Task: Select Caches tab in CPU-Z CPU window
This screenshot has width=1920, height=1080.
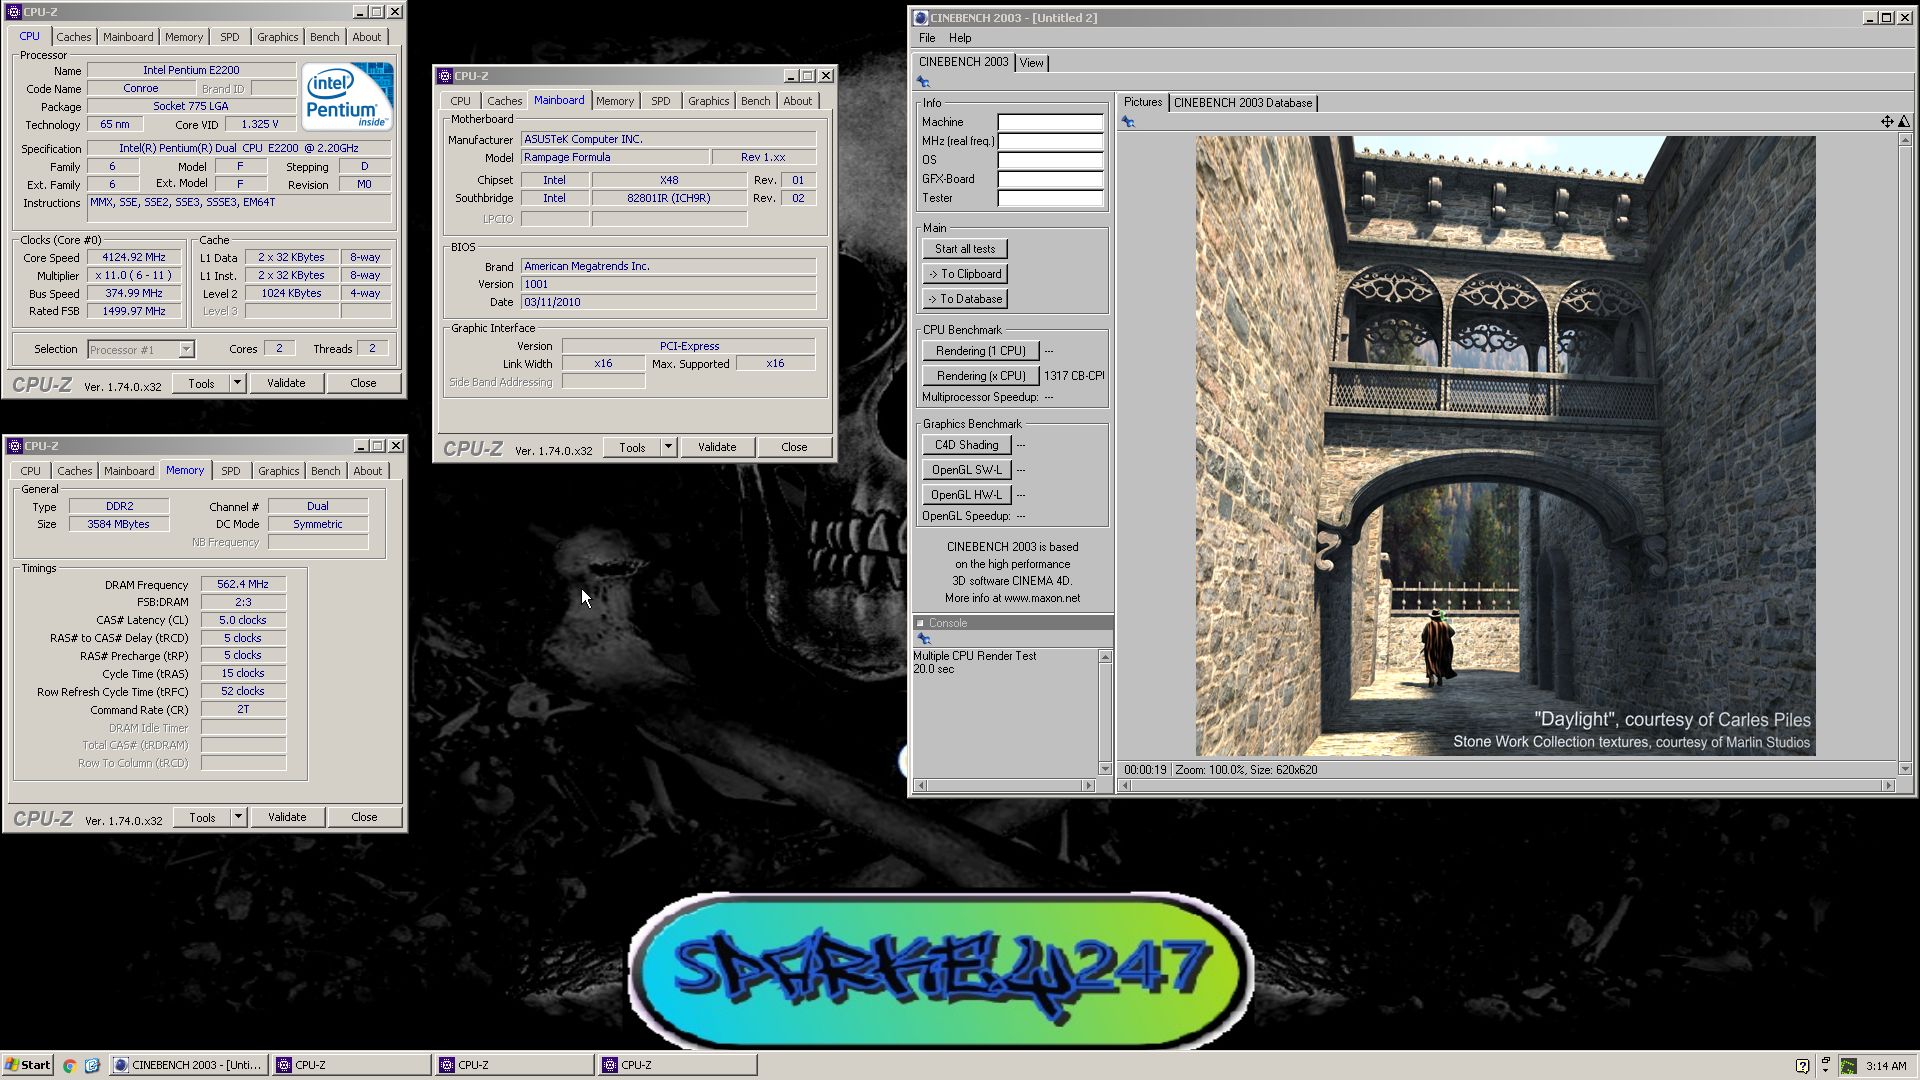Action: (73, 37)
